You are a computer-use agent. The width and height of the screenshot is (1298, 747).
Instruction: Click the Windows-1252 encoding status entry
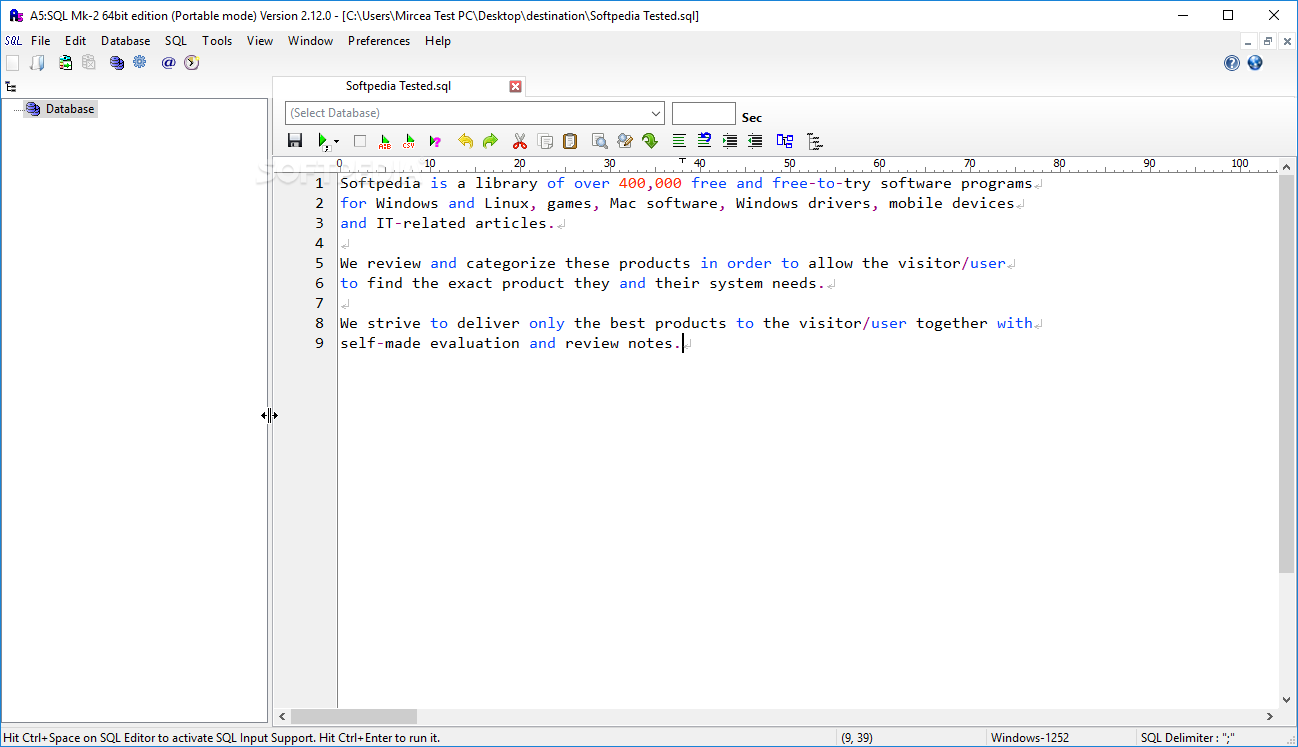(1030, 738)
